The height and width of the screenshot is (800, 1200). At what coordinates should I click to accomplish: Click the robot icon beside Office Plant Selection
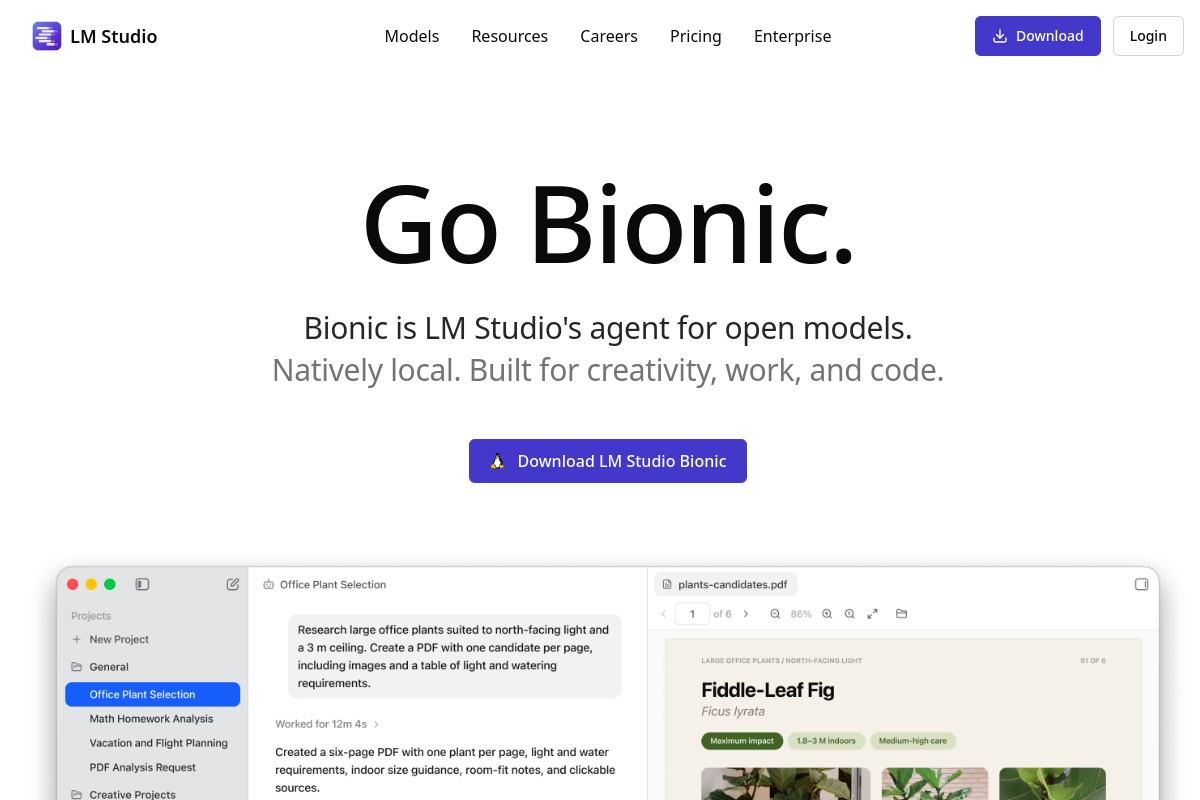[268, 584]
